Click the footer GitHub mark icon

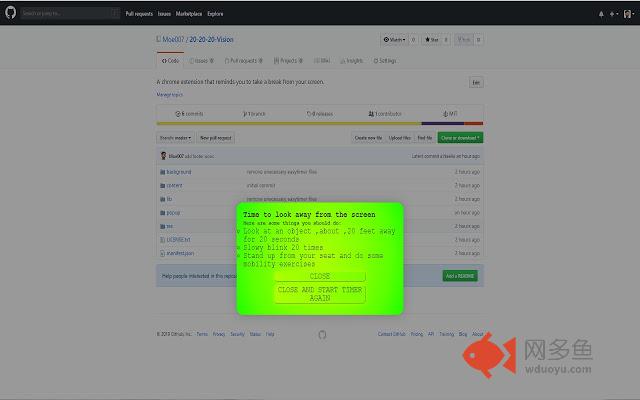(322, 335)
